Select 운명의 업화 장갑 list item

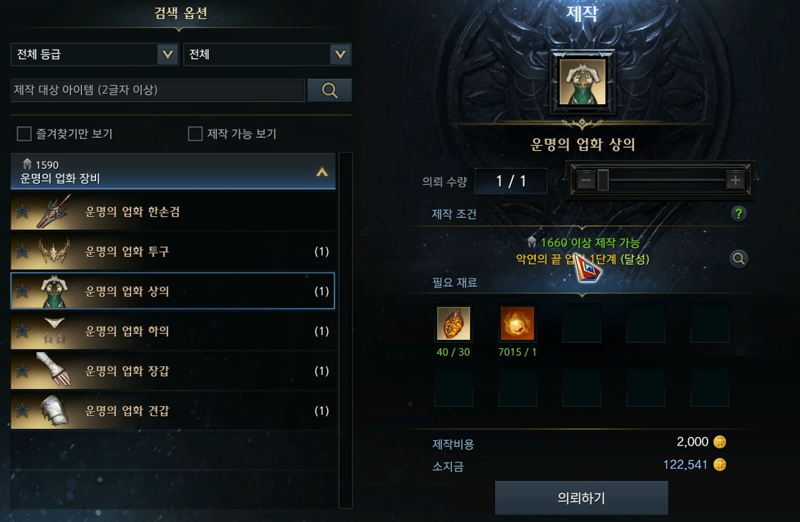(173, 370)
